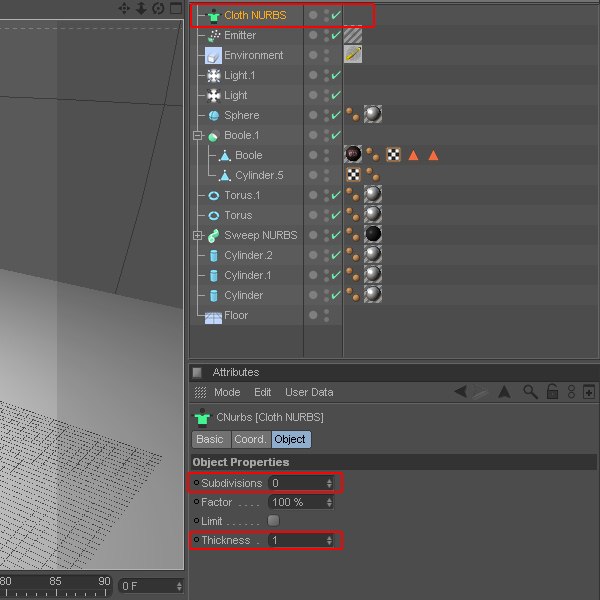Click the Mode menu grip handle
Image resolution: width=600 pixels, height=600 pixels.
click(200, 392)
